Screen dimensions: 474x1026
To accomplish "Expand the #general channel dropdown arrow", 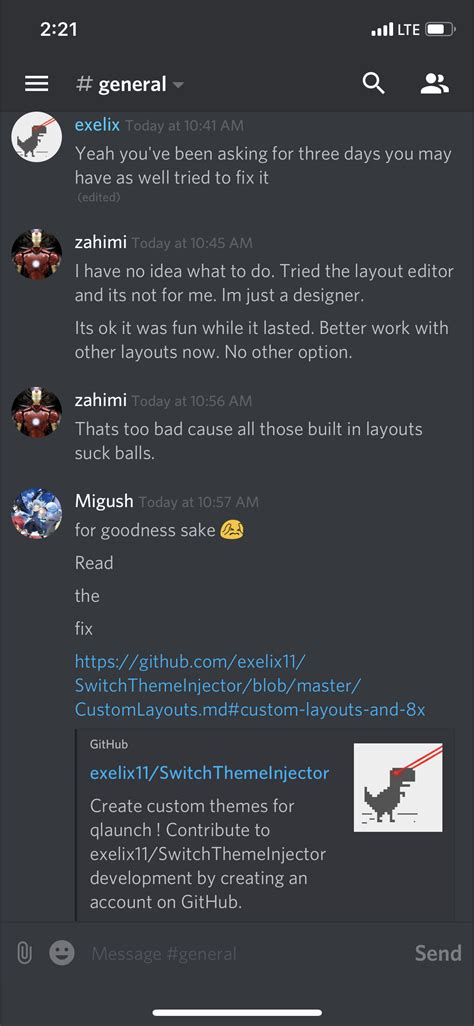I will [x=178, y=85].
